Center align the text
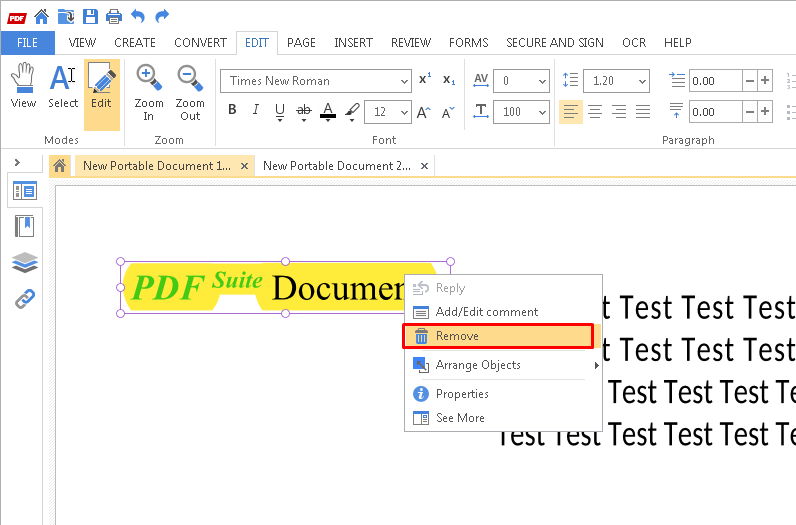The image size is (796, 525). (x=595, y=112)
